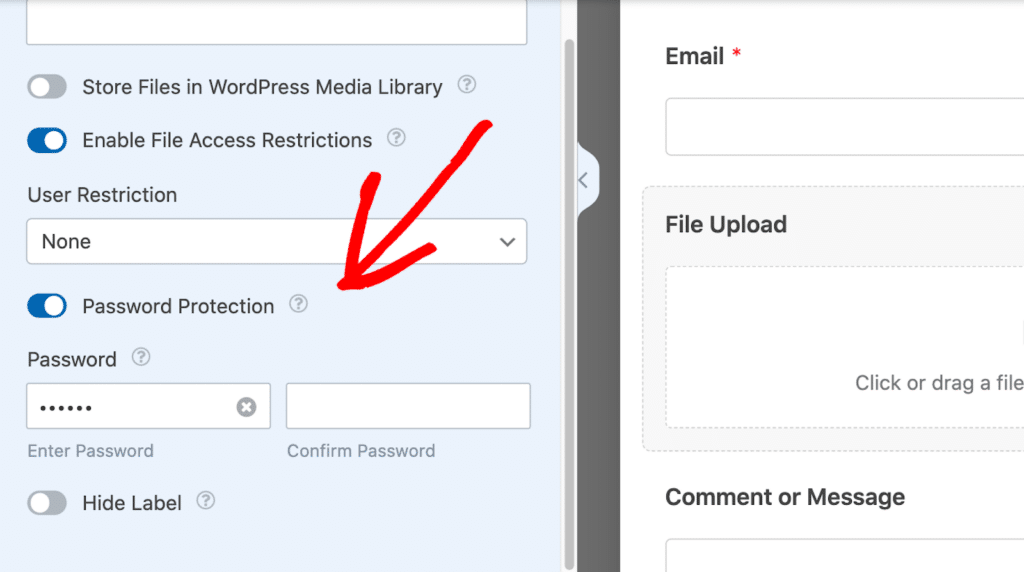Click the text box above Store Files toggle
1024x572 pixels.
tap(276, 22)
